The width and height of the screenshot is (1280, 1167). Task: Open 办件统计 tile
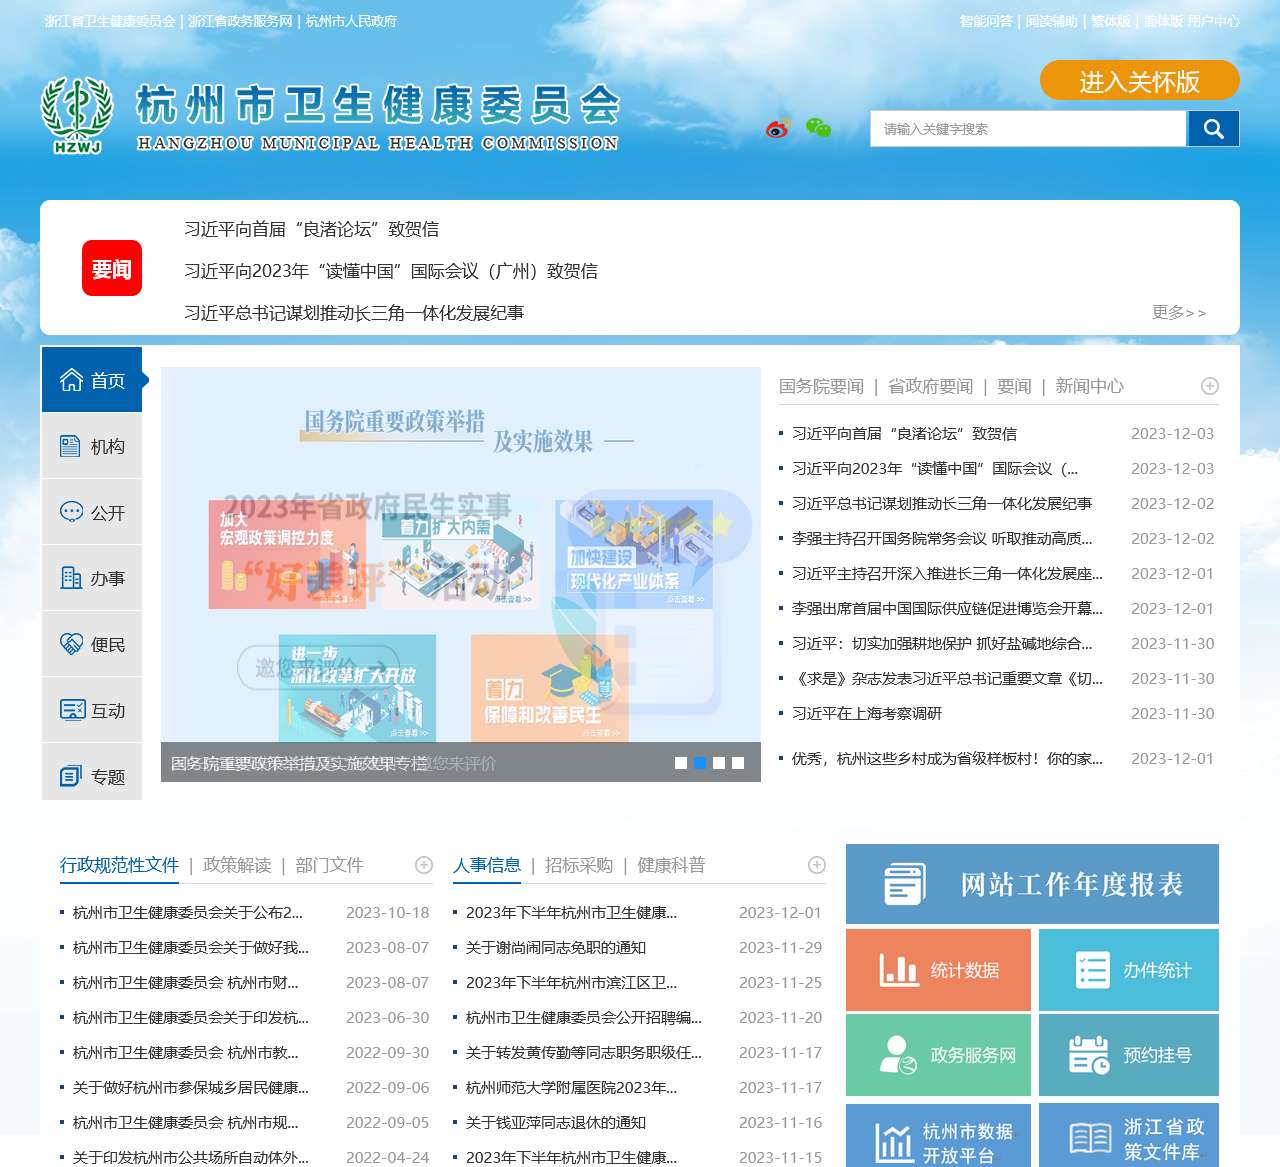tap(1128, 970)
